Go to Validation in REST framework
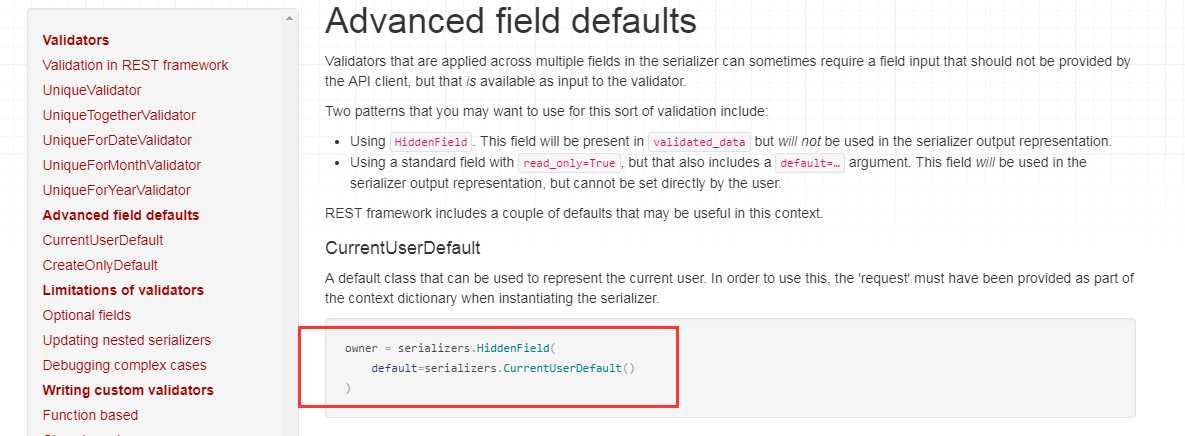Viewport: 1185px width, 436px height. tap(135, 65)
